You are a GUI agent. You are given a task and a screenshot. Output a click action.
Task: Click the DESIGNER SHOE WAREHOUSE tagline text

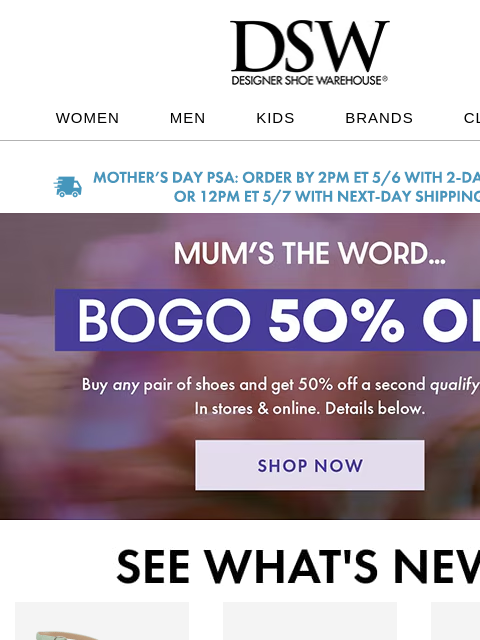[309, 80]
